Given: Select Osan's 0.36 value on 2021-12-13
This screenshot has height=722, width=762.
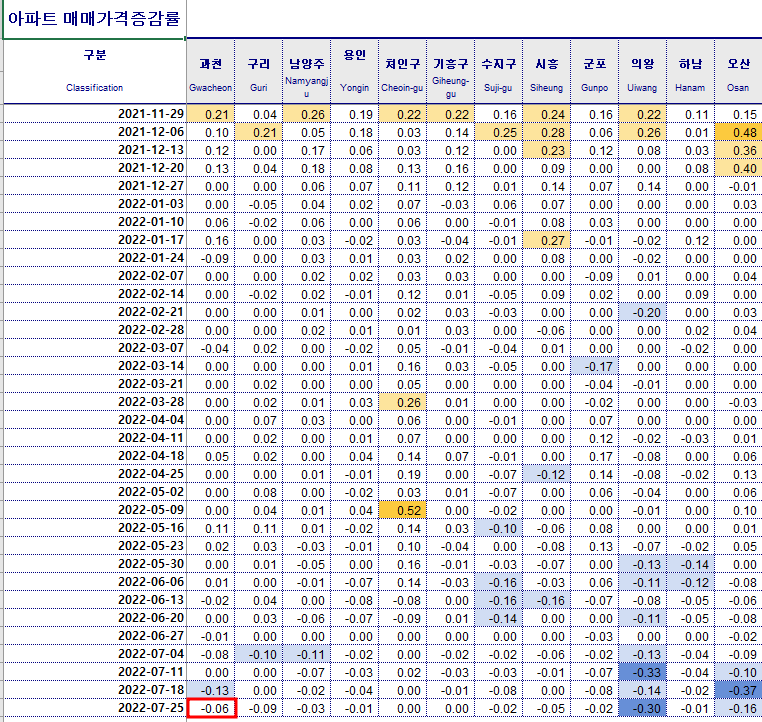Looking at the screenshot, I should click(x=738, y=150).
